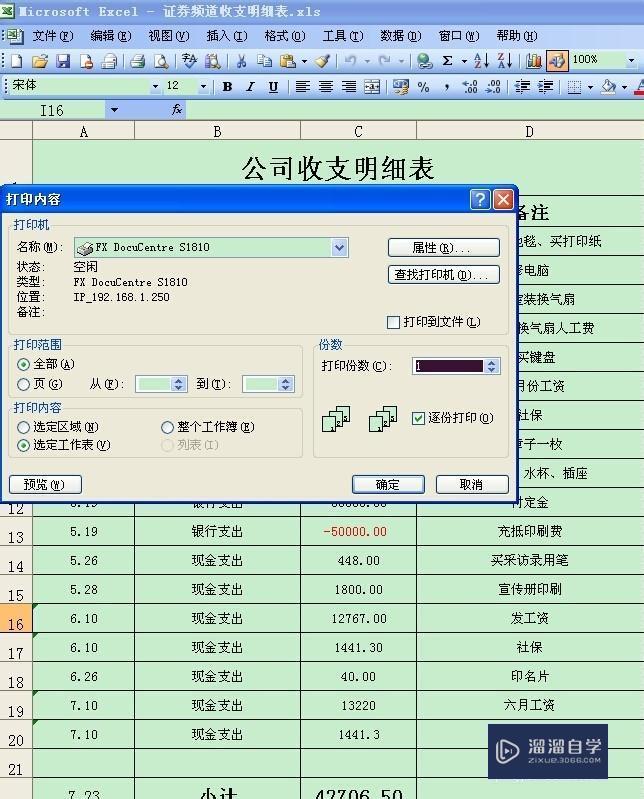Select the 选定区域 radio button
The width and height of the screenshot is (644, 799).
[x=23, y=427]
